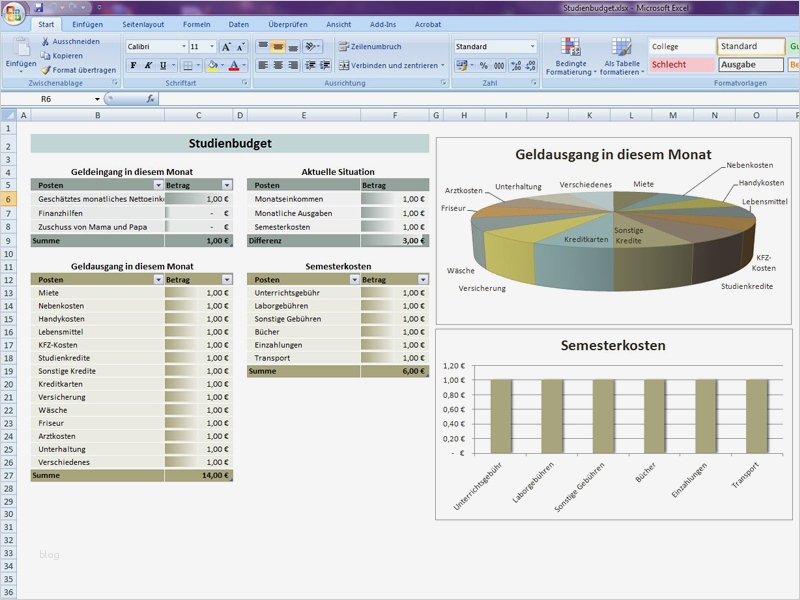Toggle bold formatting
This screenshot has width=800, height=600.
pos(133,66)
